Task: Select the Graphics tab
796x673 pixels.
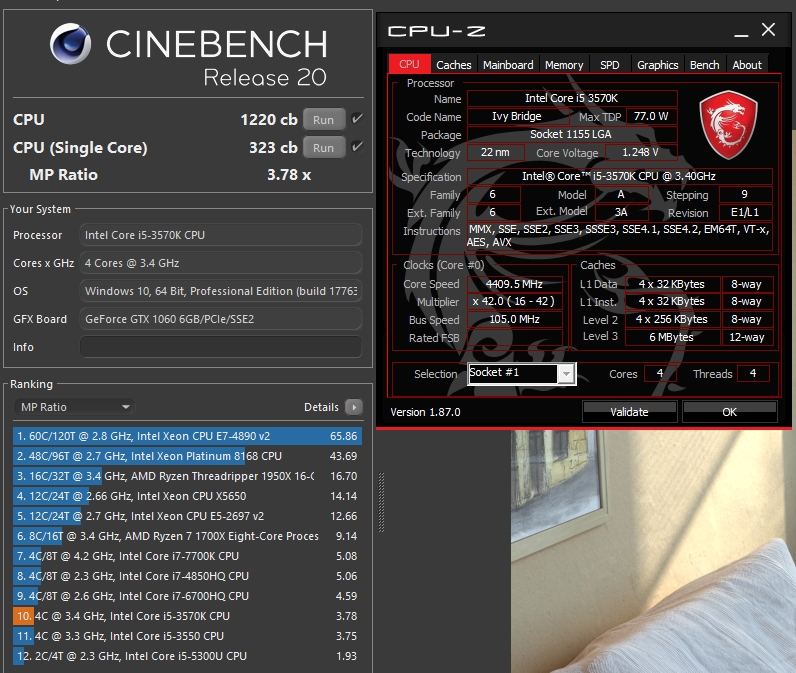Action: [657, 65]
